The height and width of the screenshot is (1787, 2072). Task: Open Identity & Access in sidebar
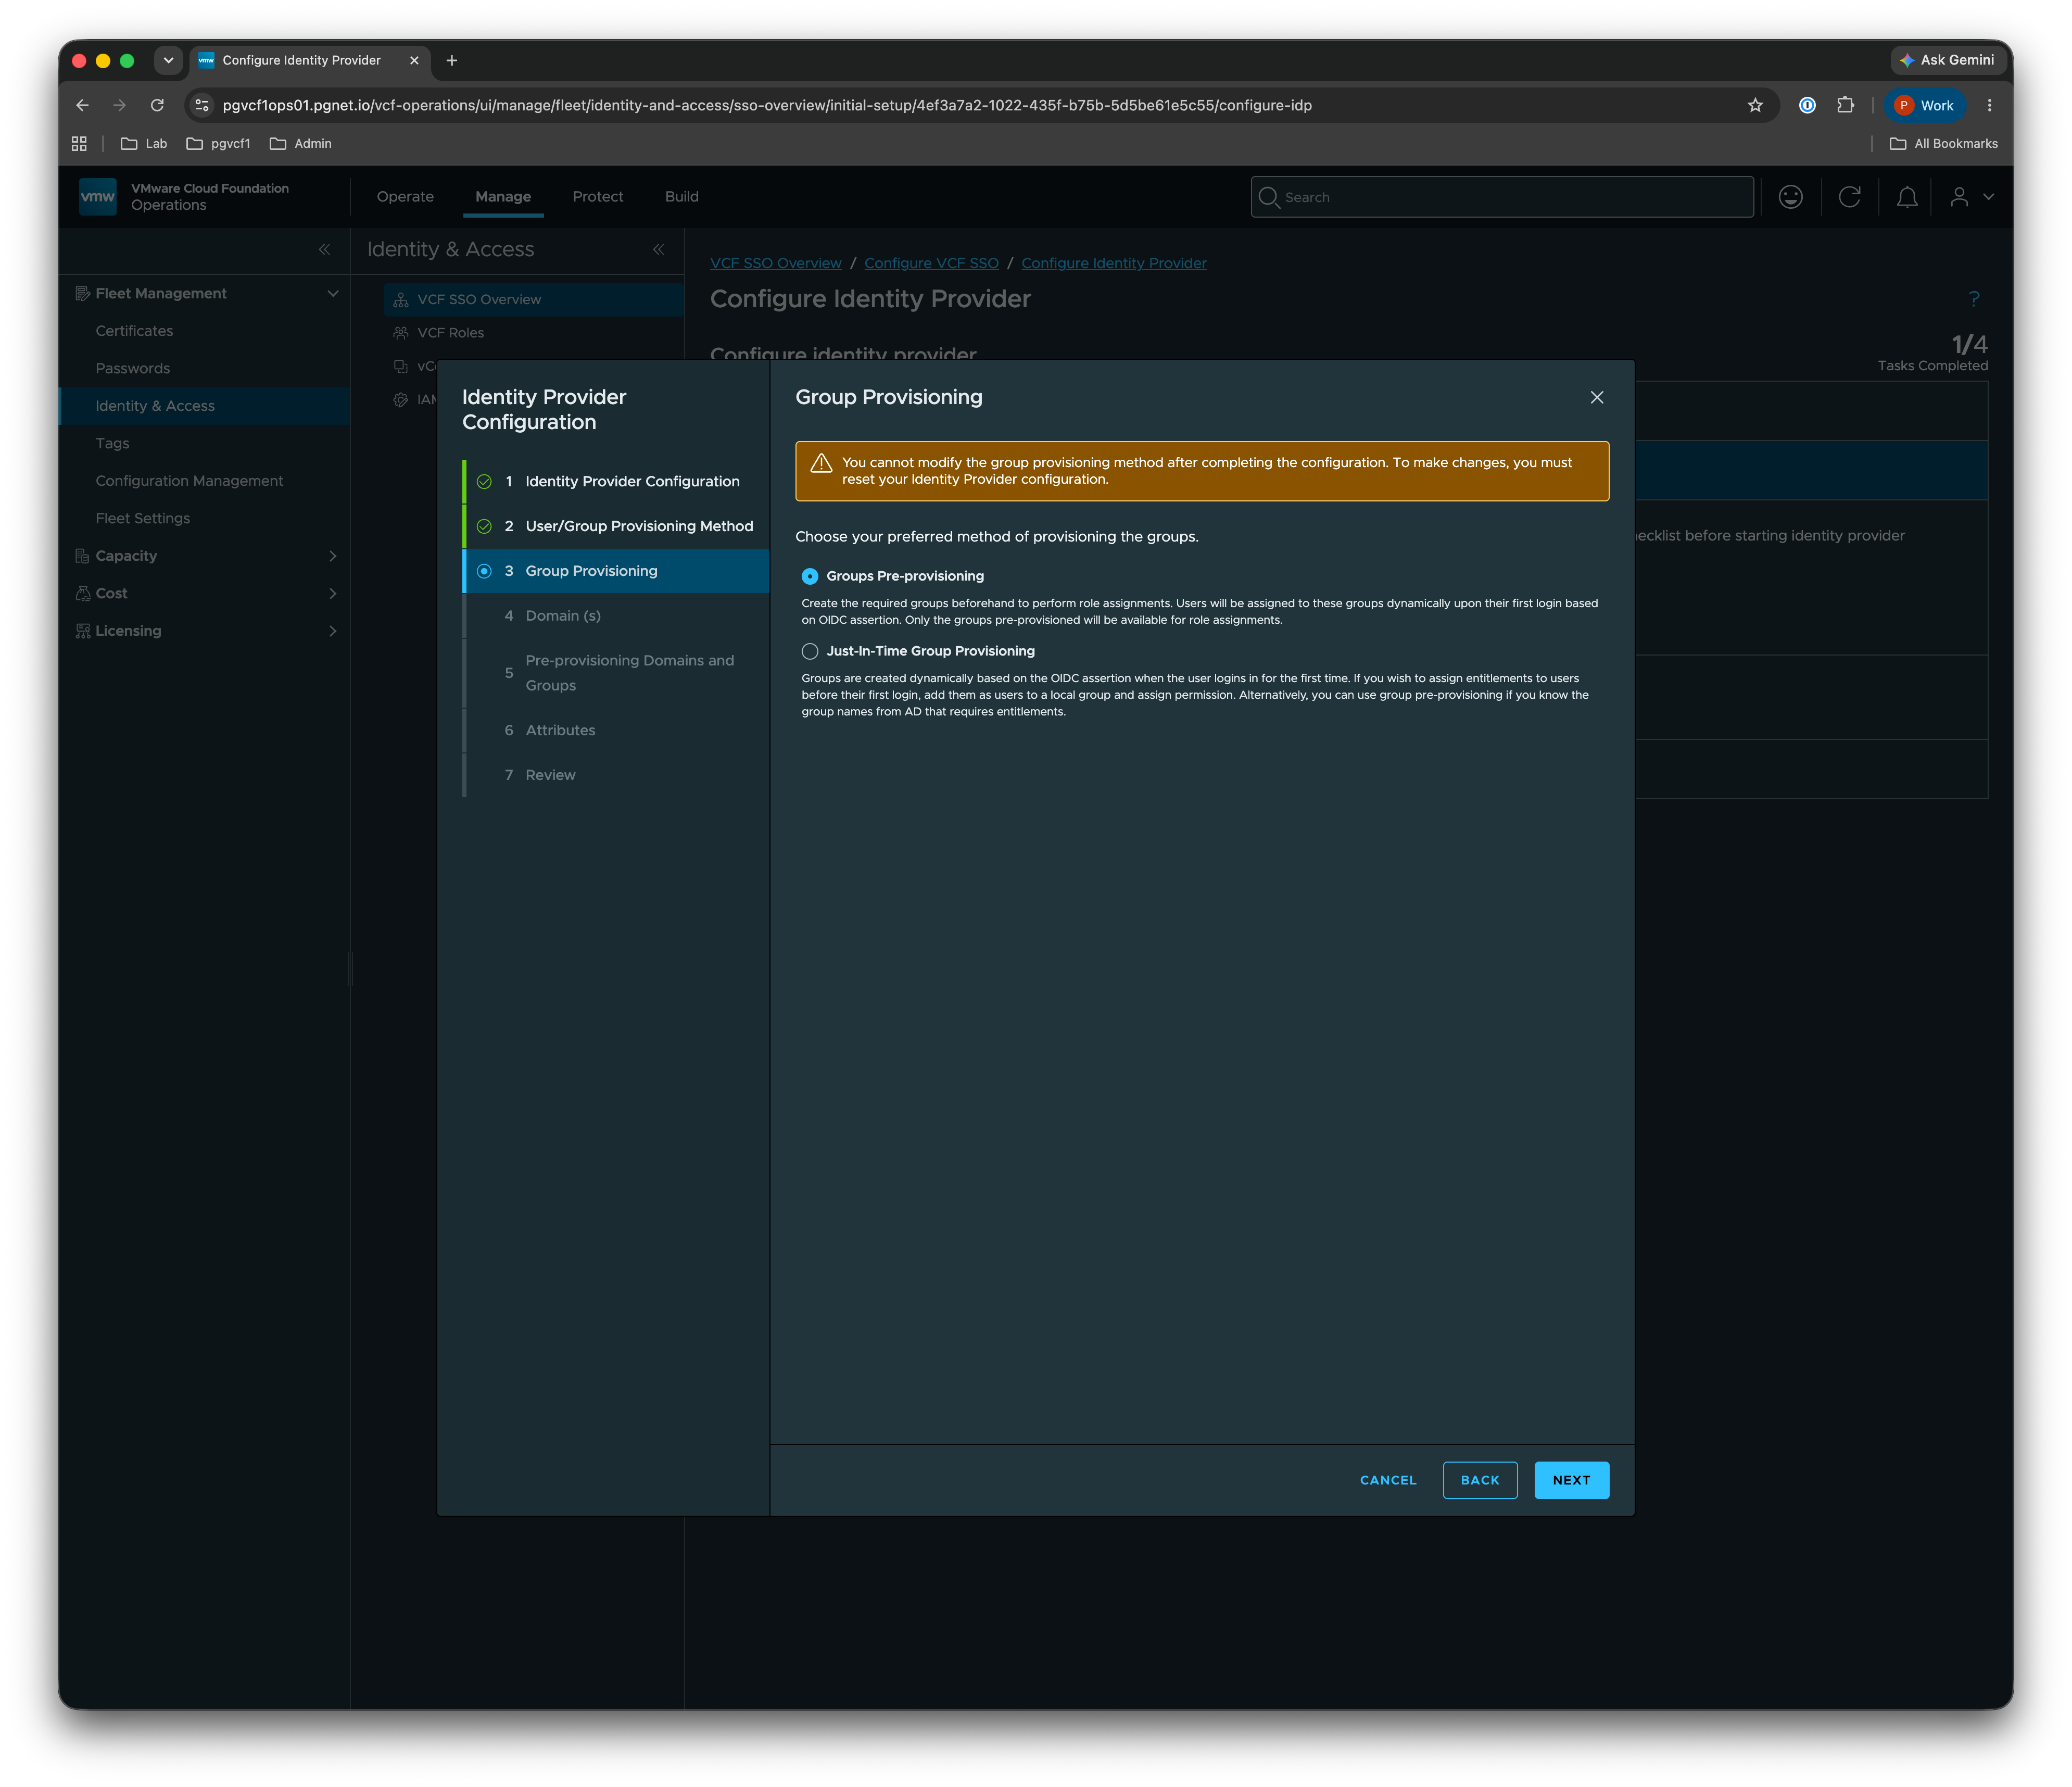coord(205,406)
